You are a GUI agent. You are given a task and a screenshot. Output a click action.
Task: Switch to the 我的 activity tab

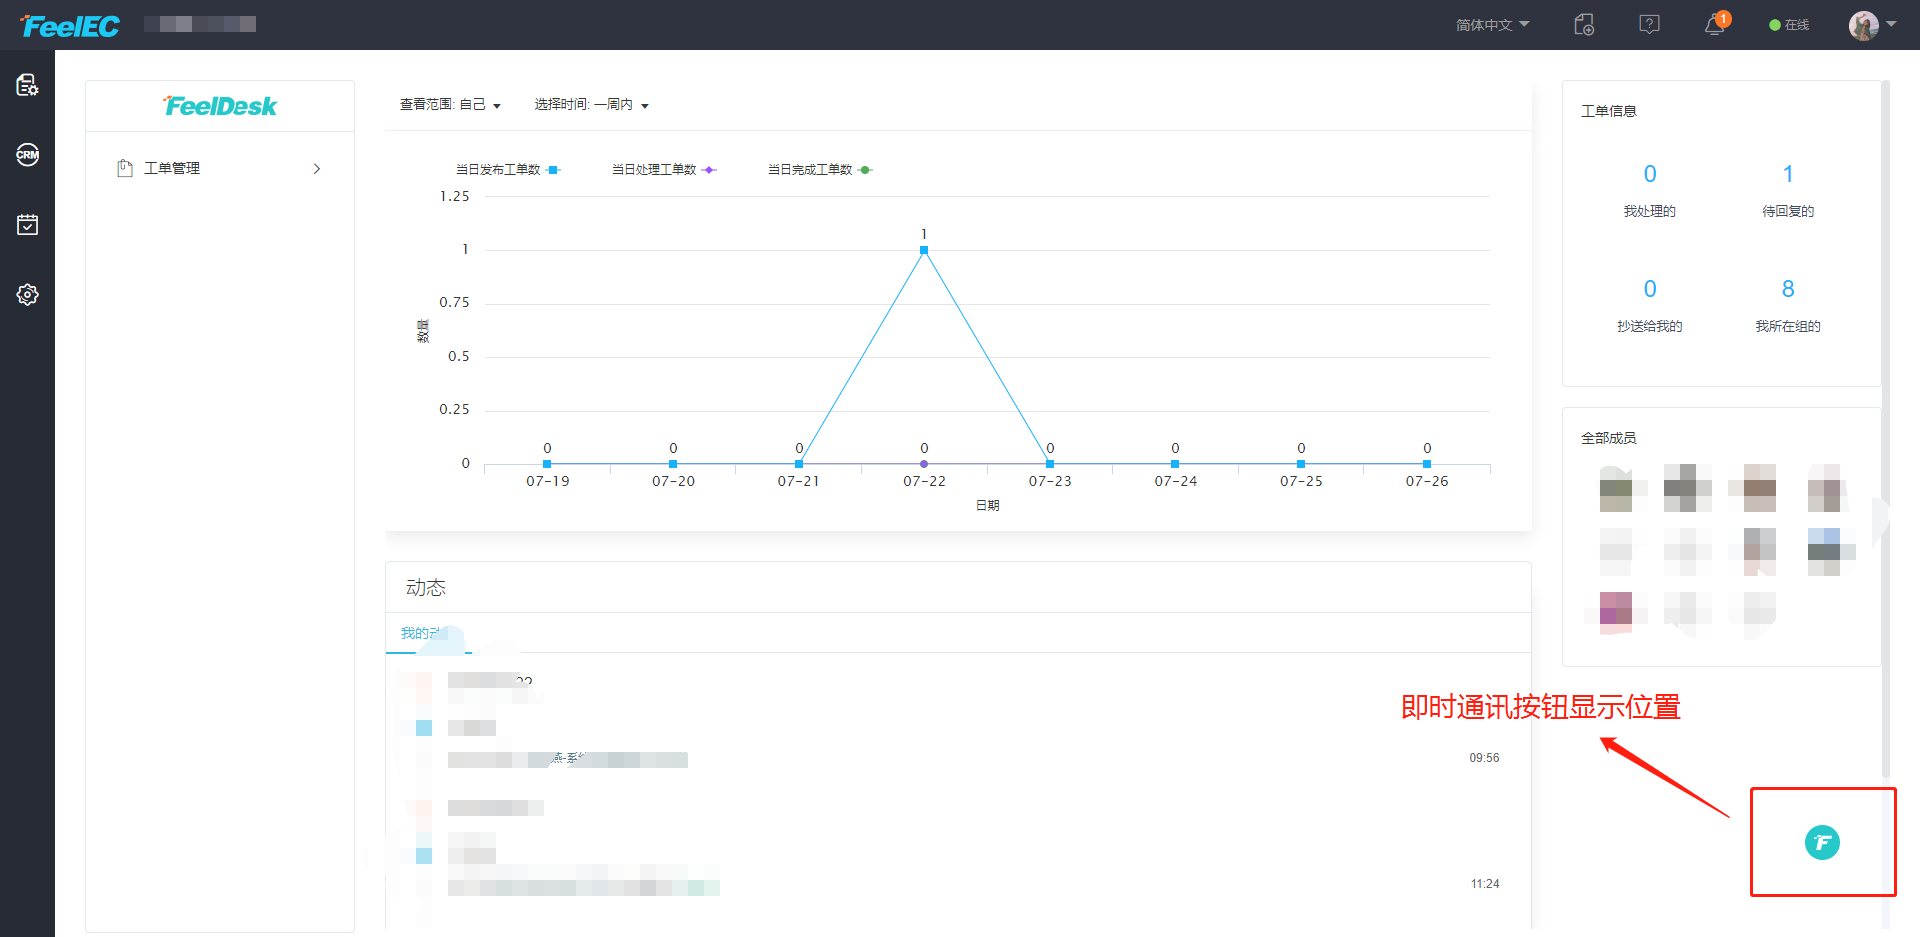coord(428,633)
